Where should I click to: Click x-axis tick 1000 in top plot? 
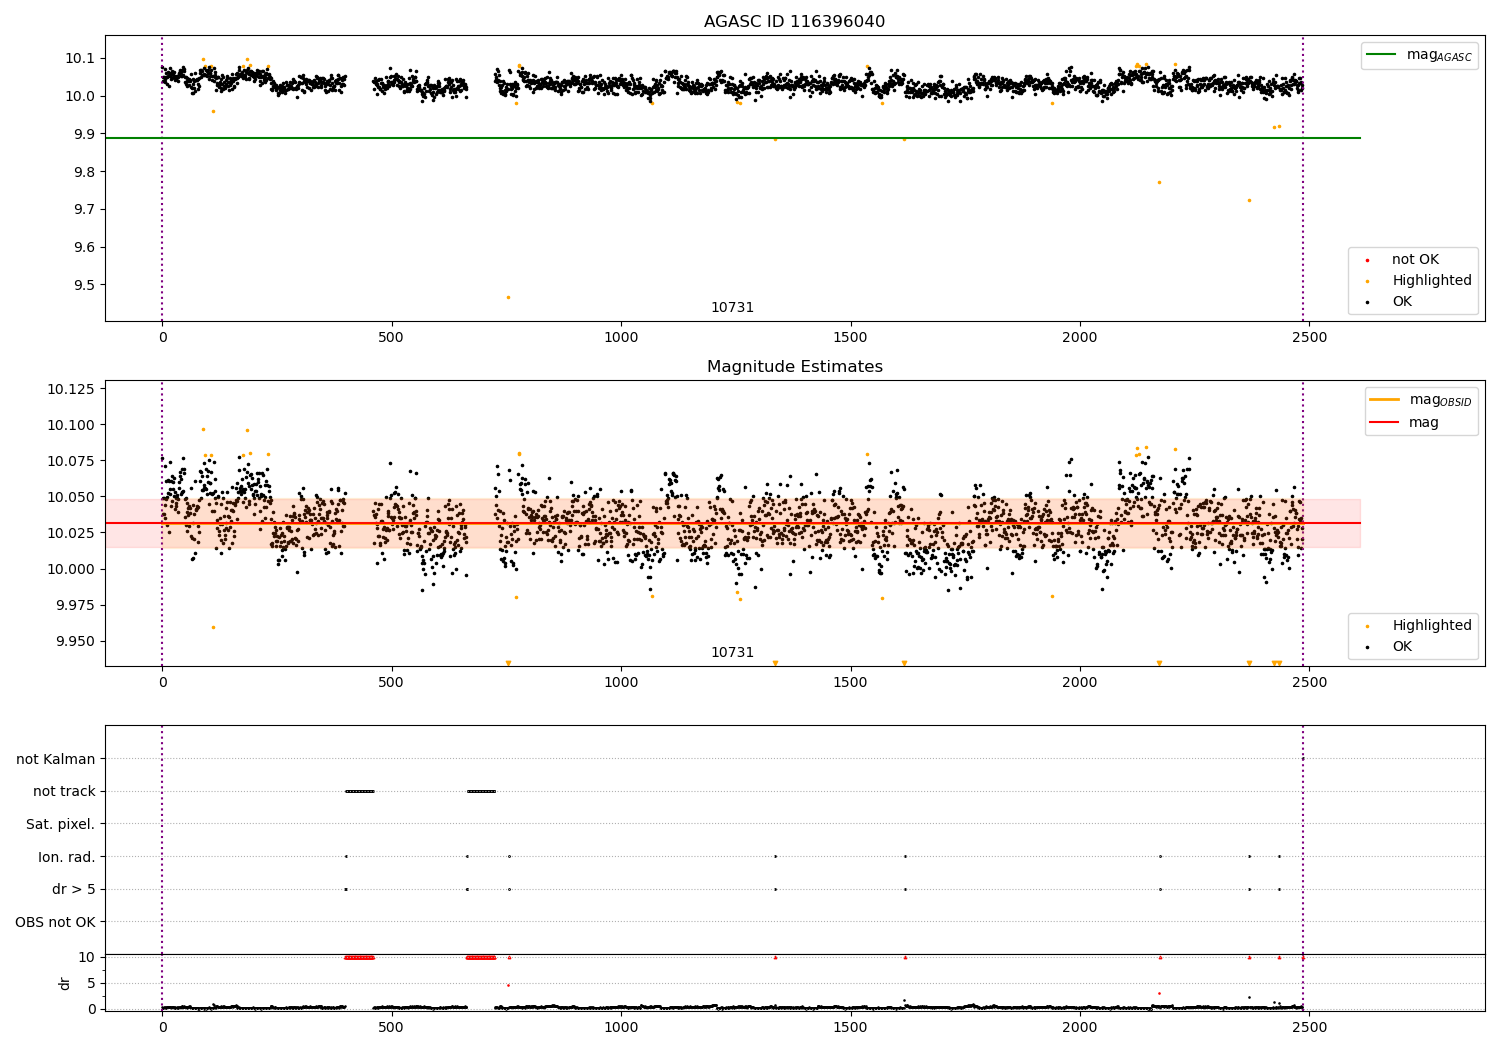tap(620, 337)
